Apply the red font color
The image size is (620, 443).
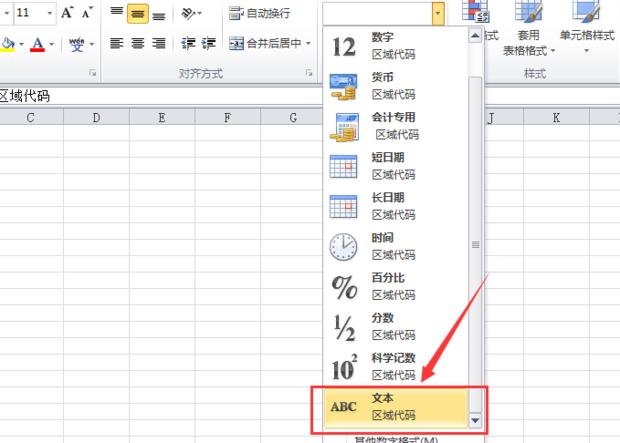38,44
